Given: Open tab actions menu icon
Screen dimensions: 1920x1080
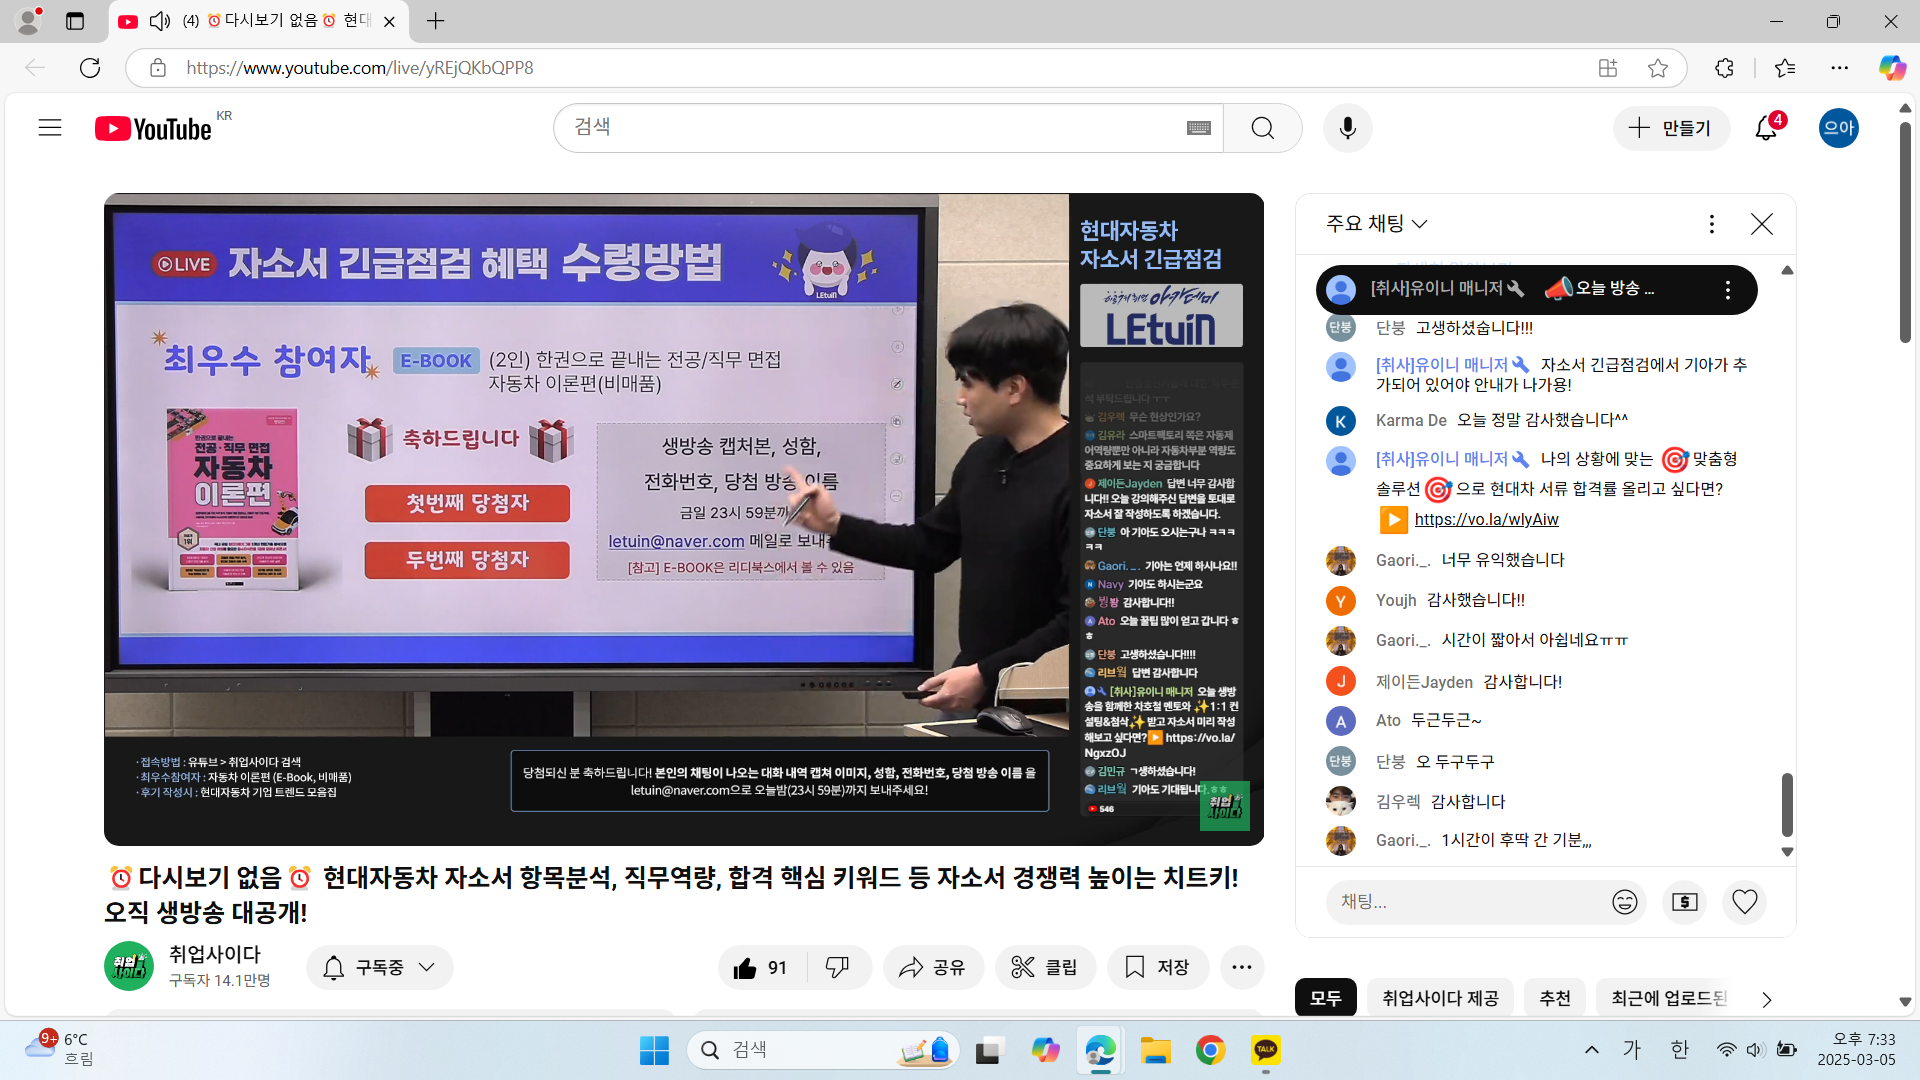Looking at the screenshot, I should (75, 21).
